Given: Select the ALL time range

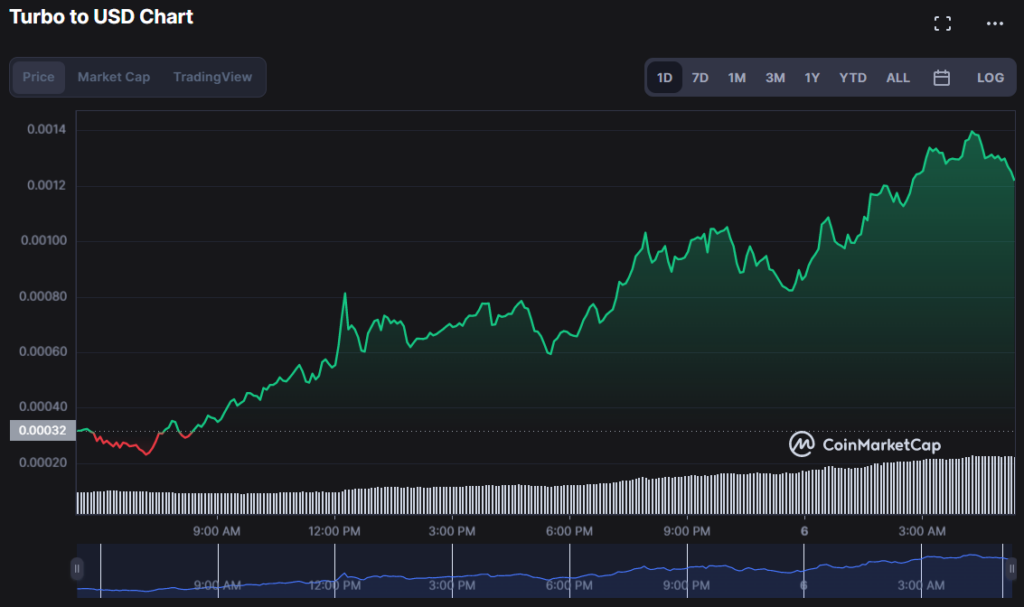Looking at the screenshot, I should coord(898,78).
